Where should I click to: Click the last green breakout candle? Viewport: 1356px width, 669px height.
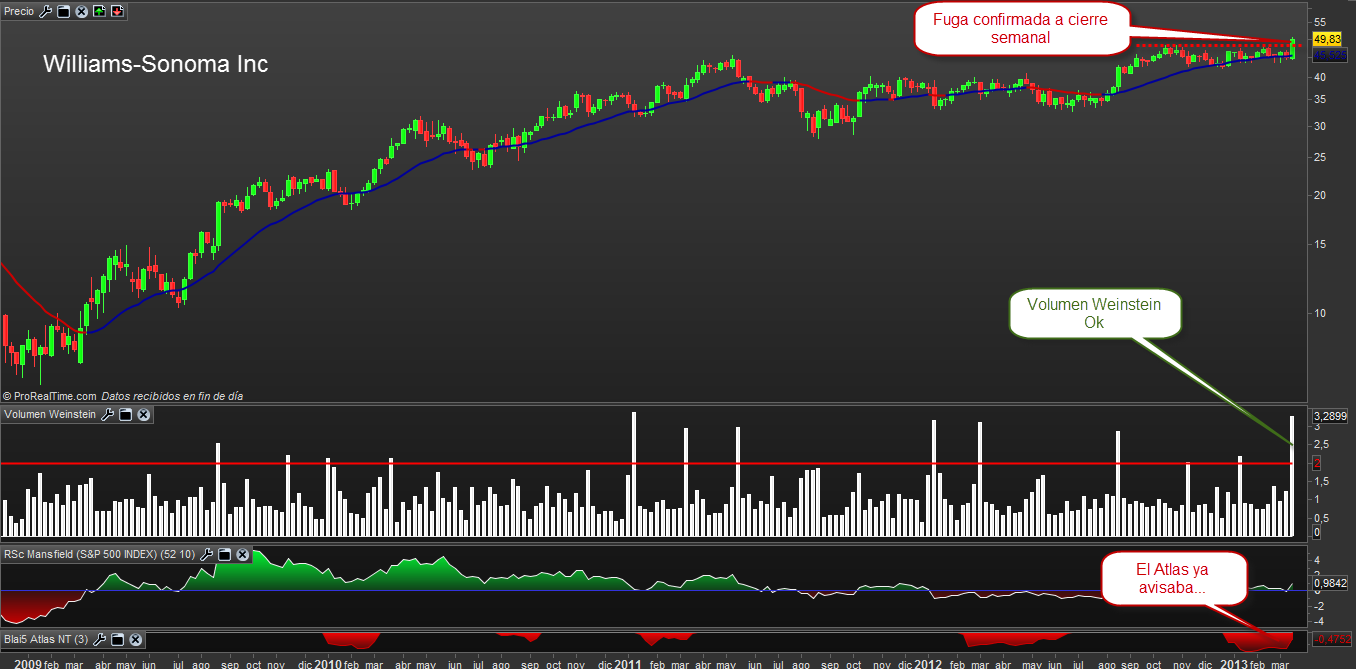point(1293,47)
